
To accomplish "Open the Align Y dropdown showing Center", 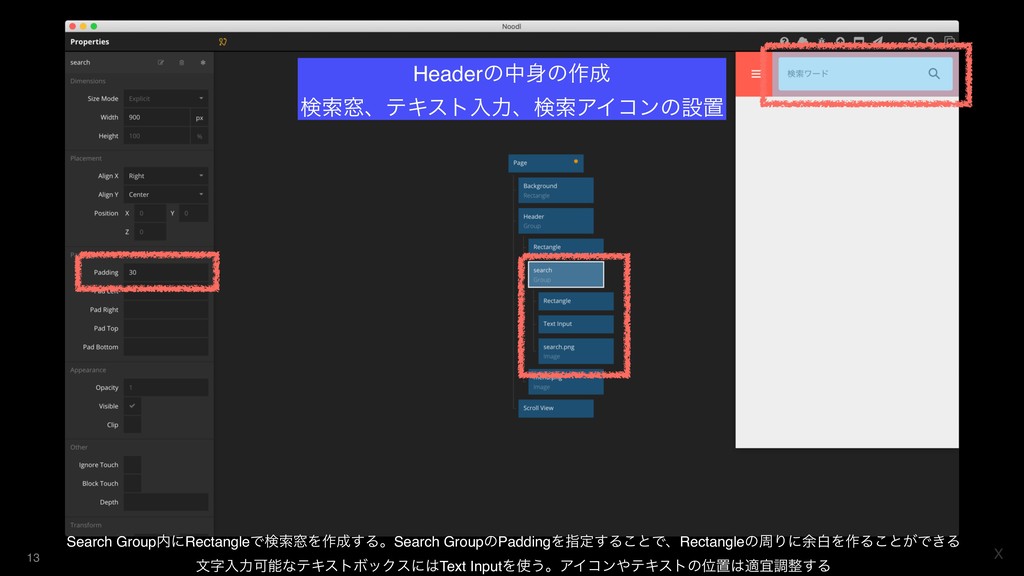I will (166, 195).
